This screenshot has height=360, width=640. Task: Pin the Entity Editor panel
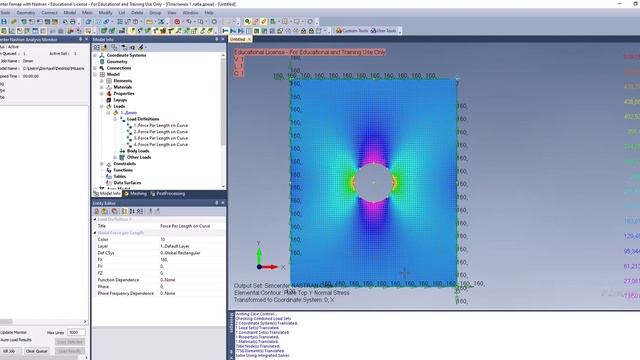pos(217,203)
